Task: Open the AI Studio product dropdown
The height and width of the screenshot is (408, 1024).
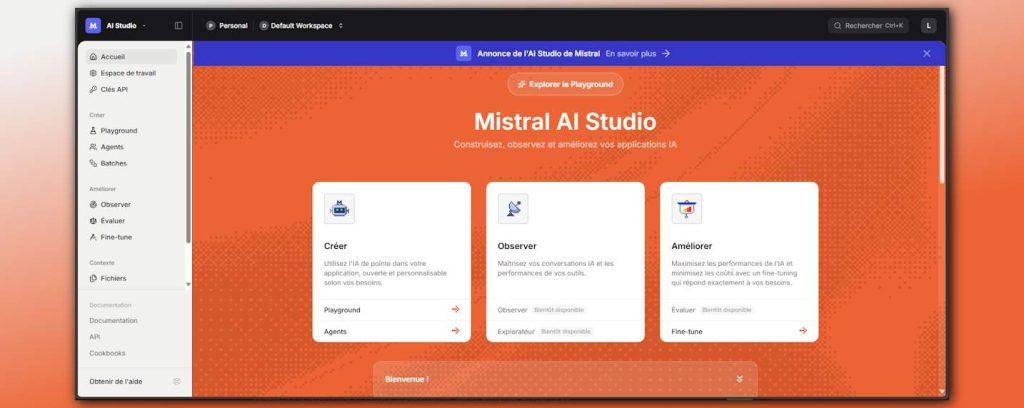Action: [x=126, y=25]
